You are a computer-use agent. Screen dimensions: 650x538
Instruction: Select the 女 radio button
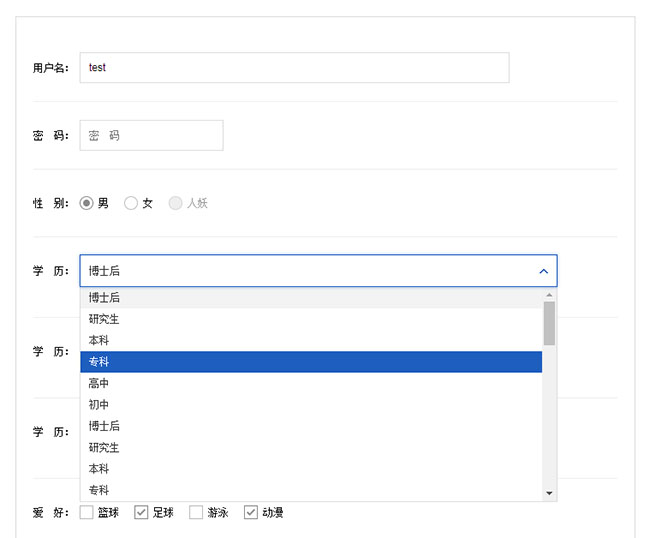coord(131,203)
